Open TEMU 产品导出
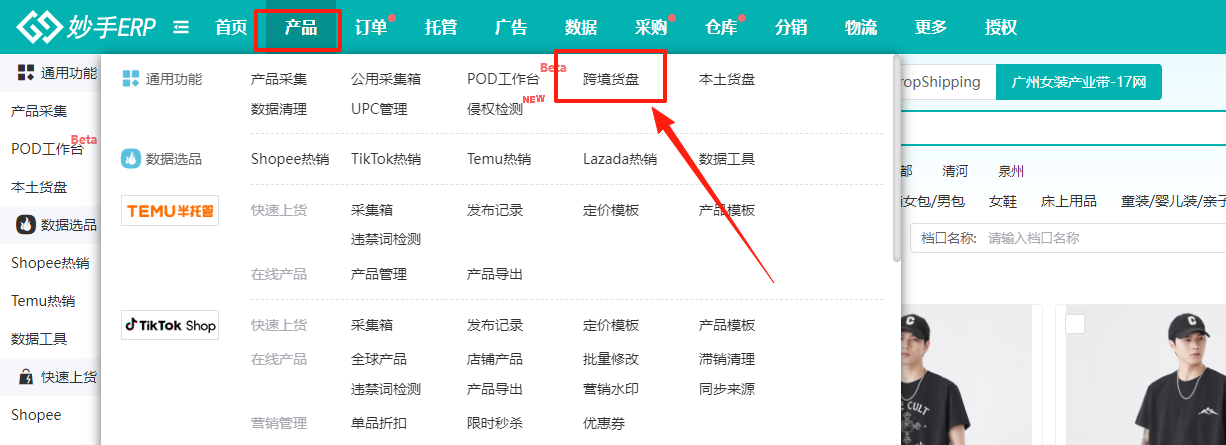1226x445 pixels. point(495,274)
